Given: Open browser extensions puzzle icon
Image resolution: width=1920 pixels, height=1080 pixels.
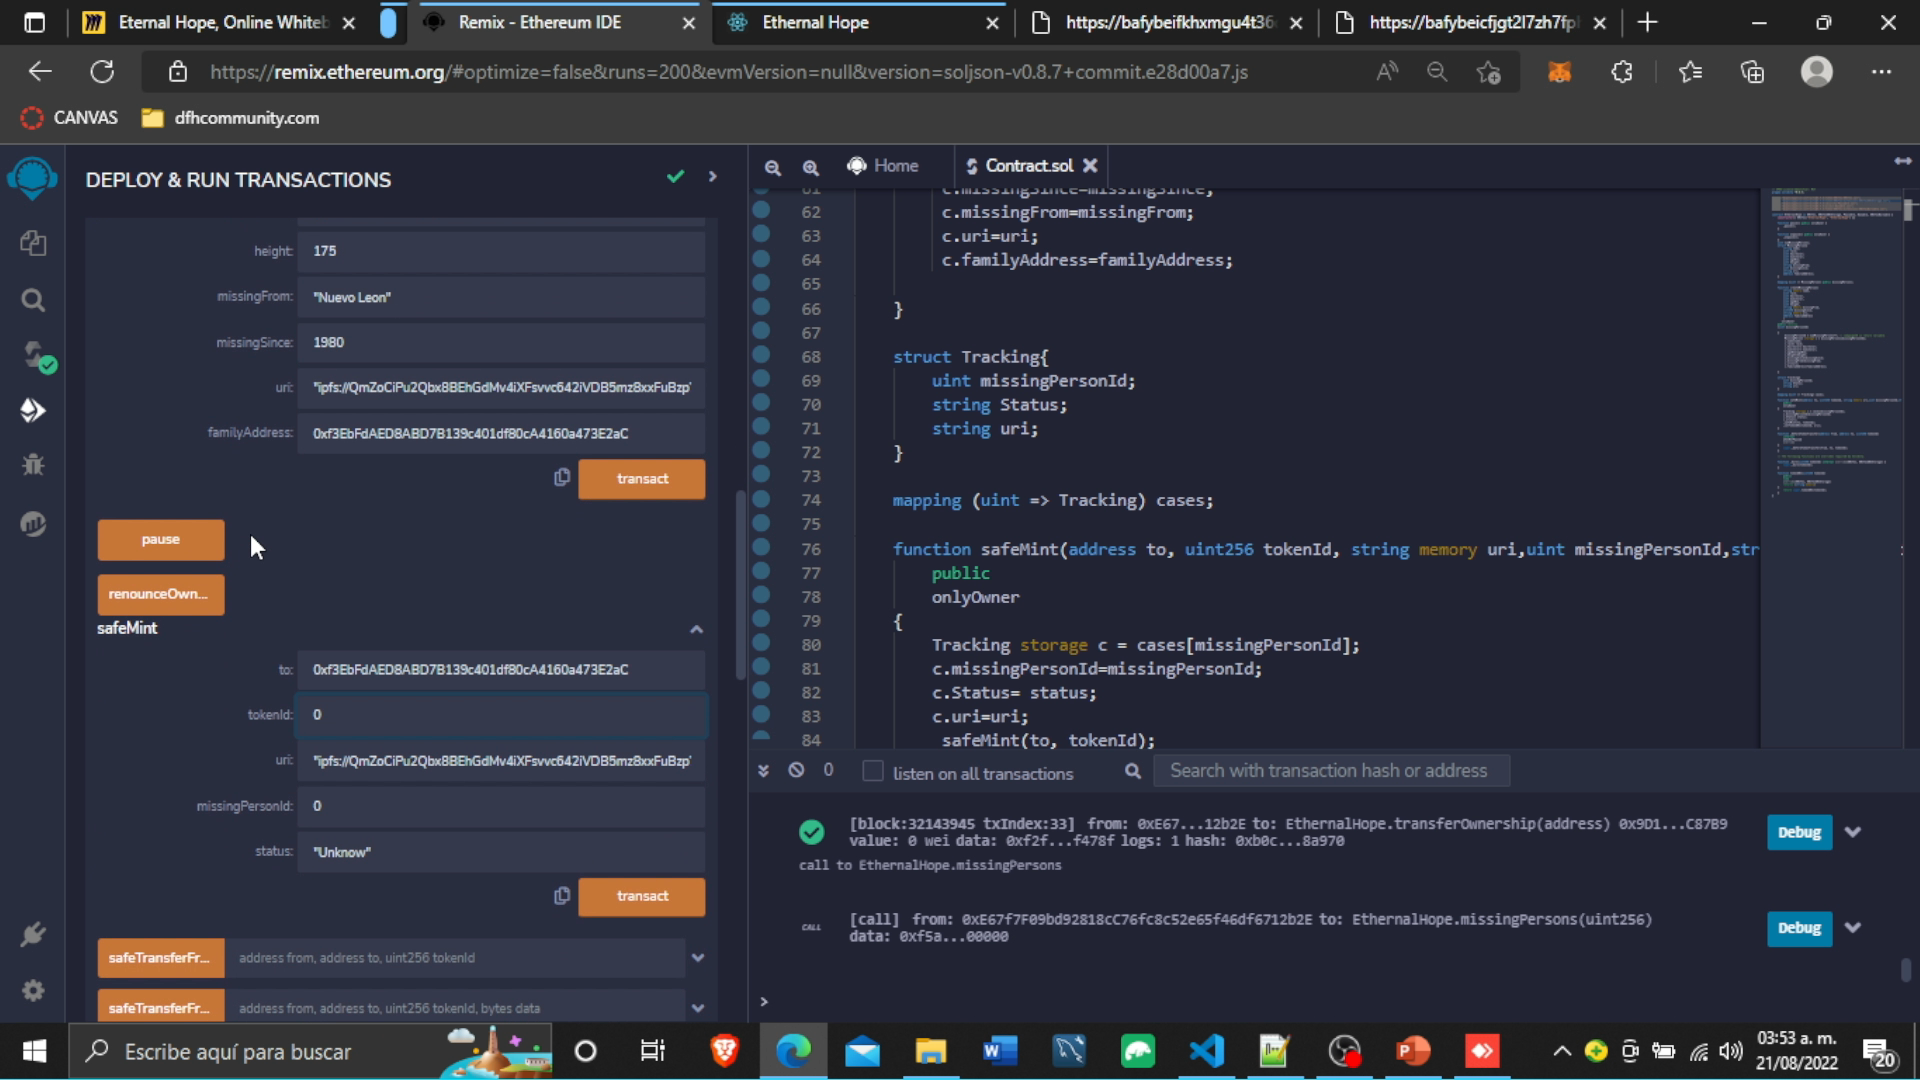Looking at the screenshot, I should pyautogui.click(x=1622, y=72).
